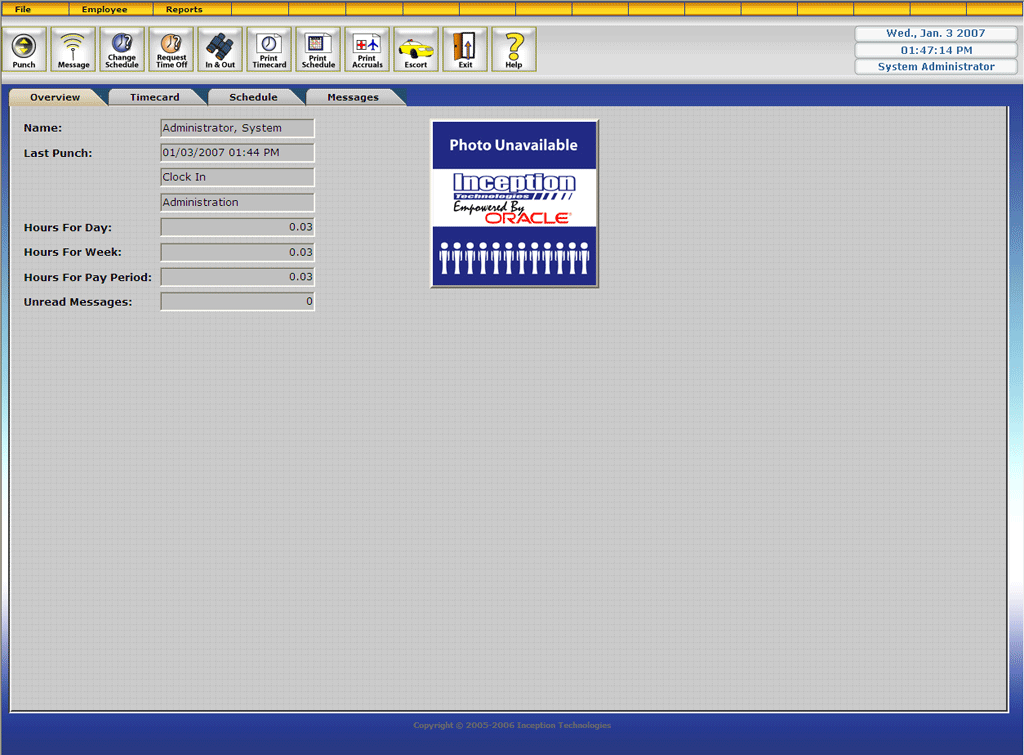Click the Escort taxi icon
This screenshot has height=755, width=1024.
click(x=416, y=49)
